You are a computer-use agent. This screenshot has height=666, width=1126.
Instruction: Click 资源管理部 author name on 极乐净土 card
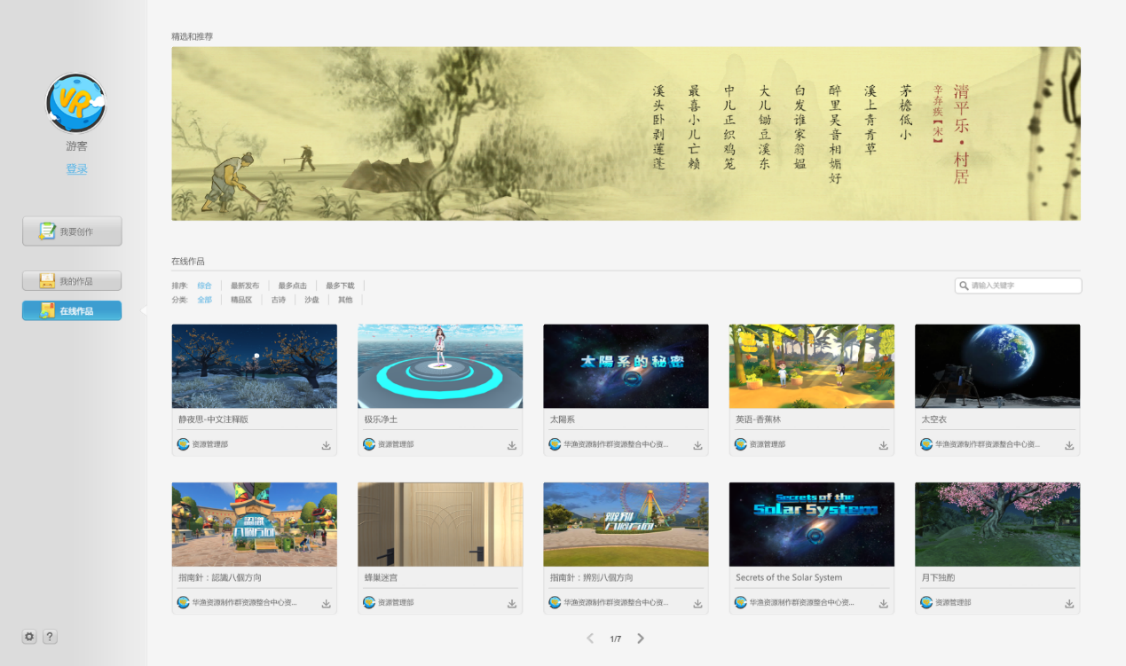pyautogui.click(x=396, y=444)
